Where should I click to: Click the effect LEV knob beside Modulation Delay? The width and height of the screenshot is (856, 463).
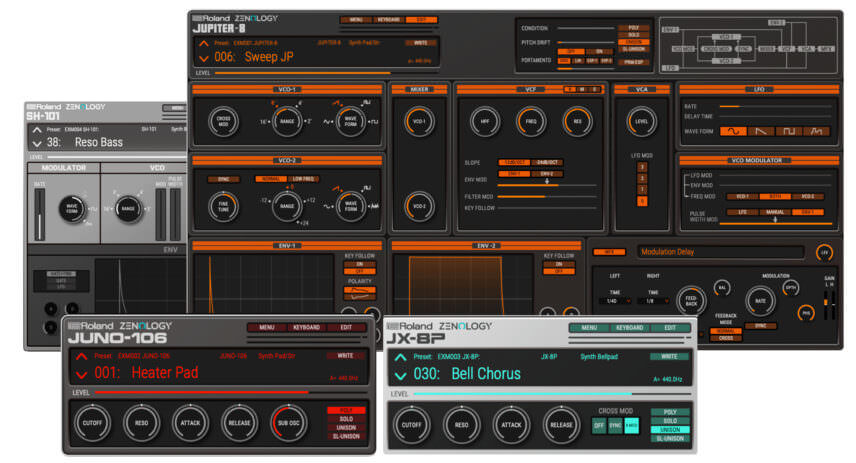pyautogui.click(x=824, y=252)
